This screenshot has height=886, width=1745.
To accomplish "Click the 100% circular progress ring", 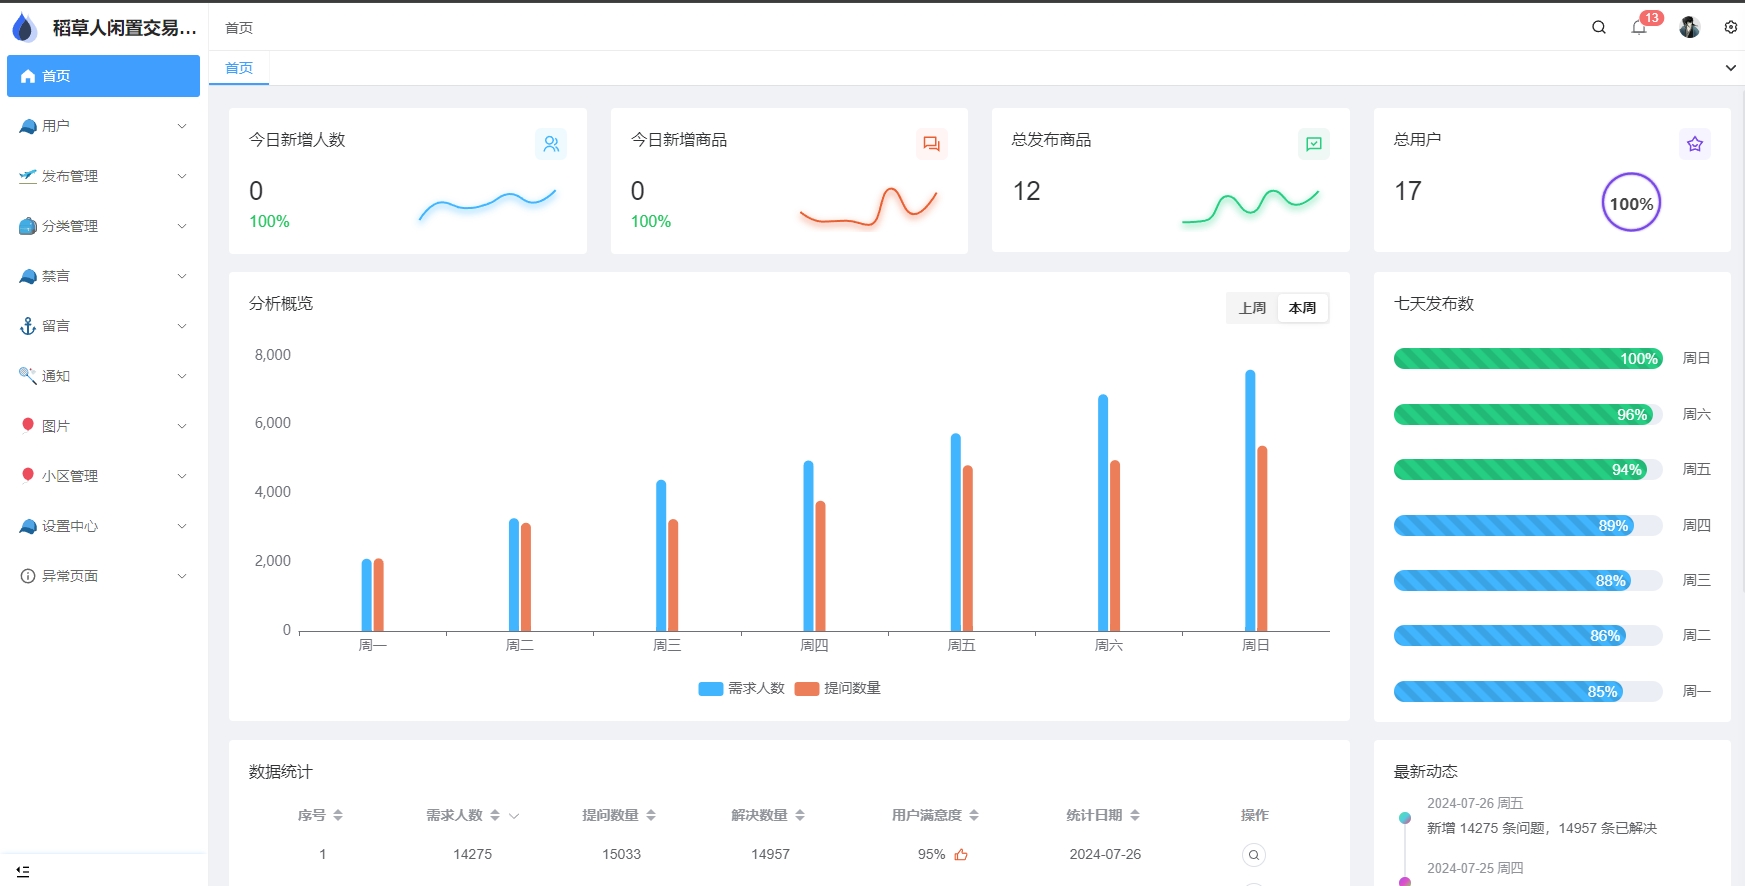I will point(1631,203).
